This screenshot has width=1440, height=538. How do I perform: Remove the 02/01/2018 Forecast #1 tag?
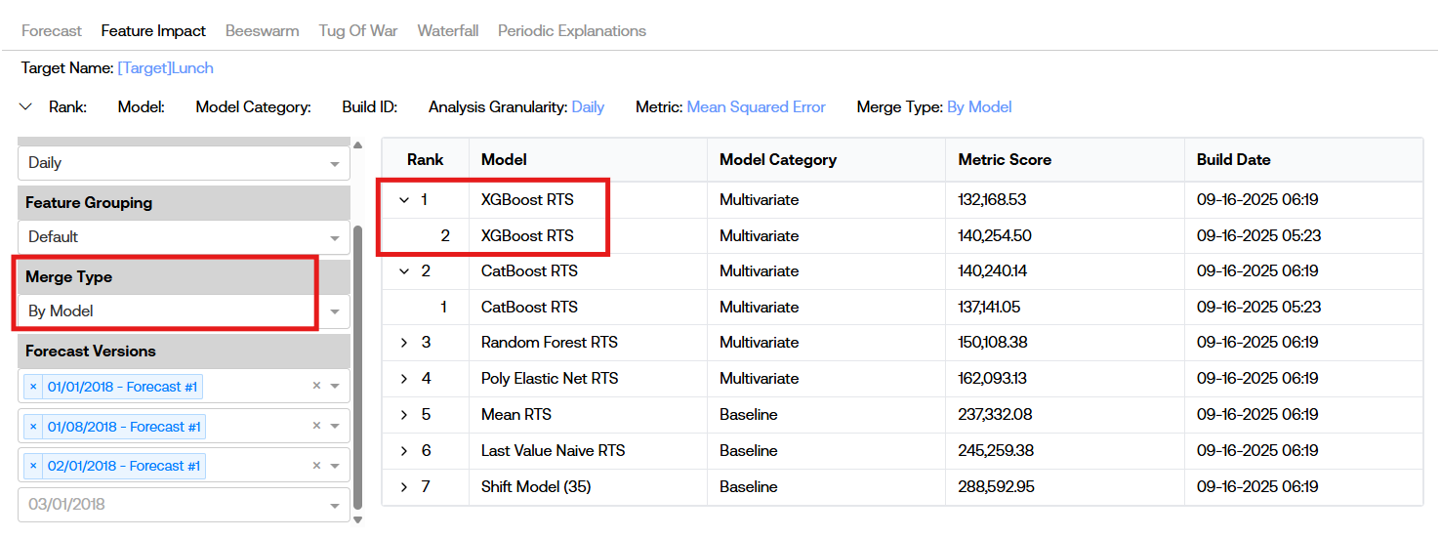point(33,466)
